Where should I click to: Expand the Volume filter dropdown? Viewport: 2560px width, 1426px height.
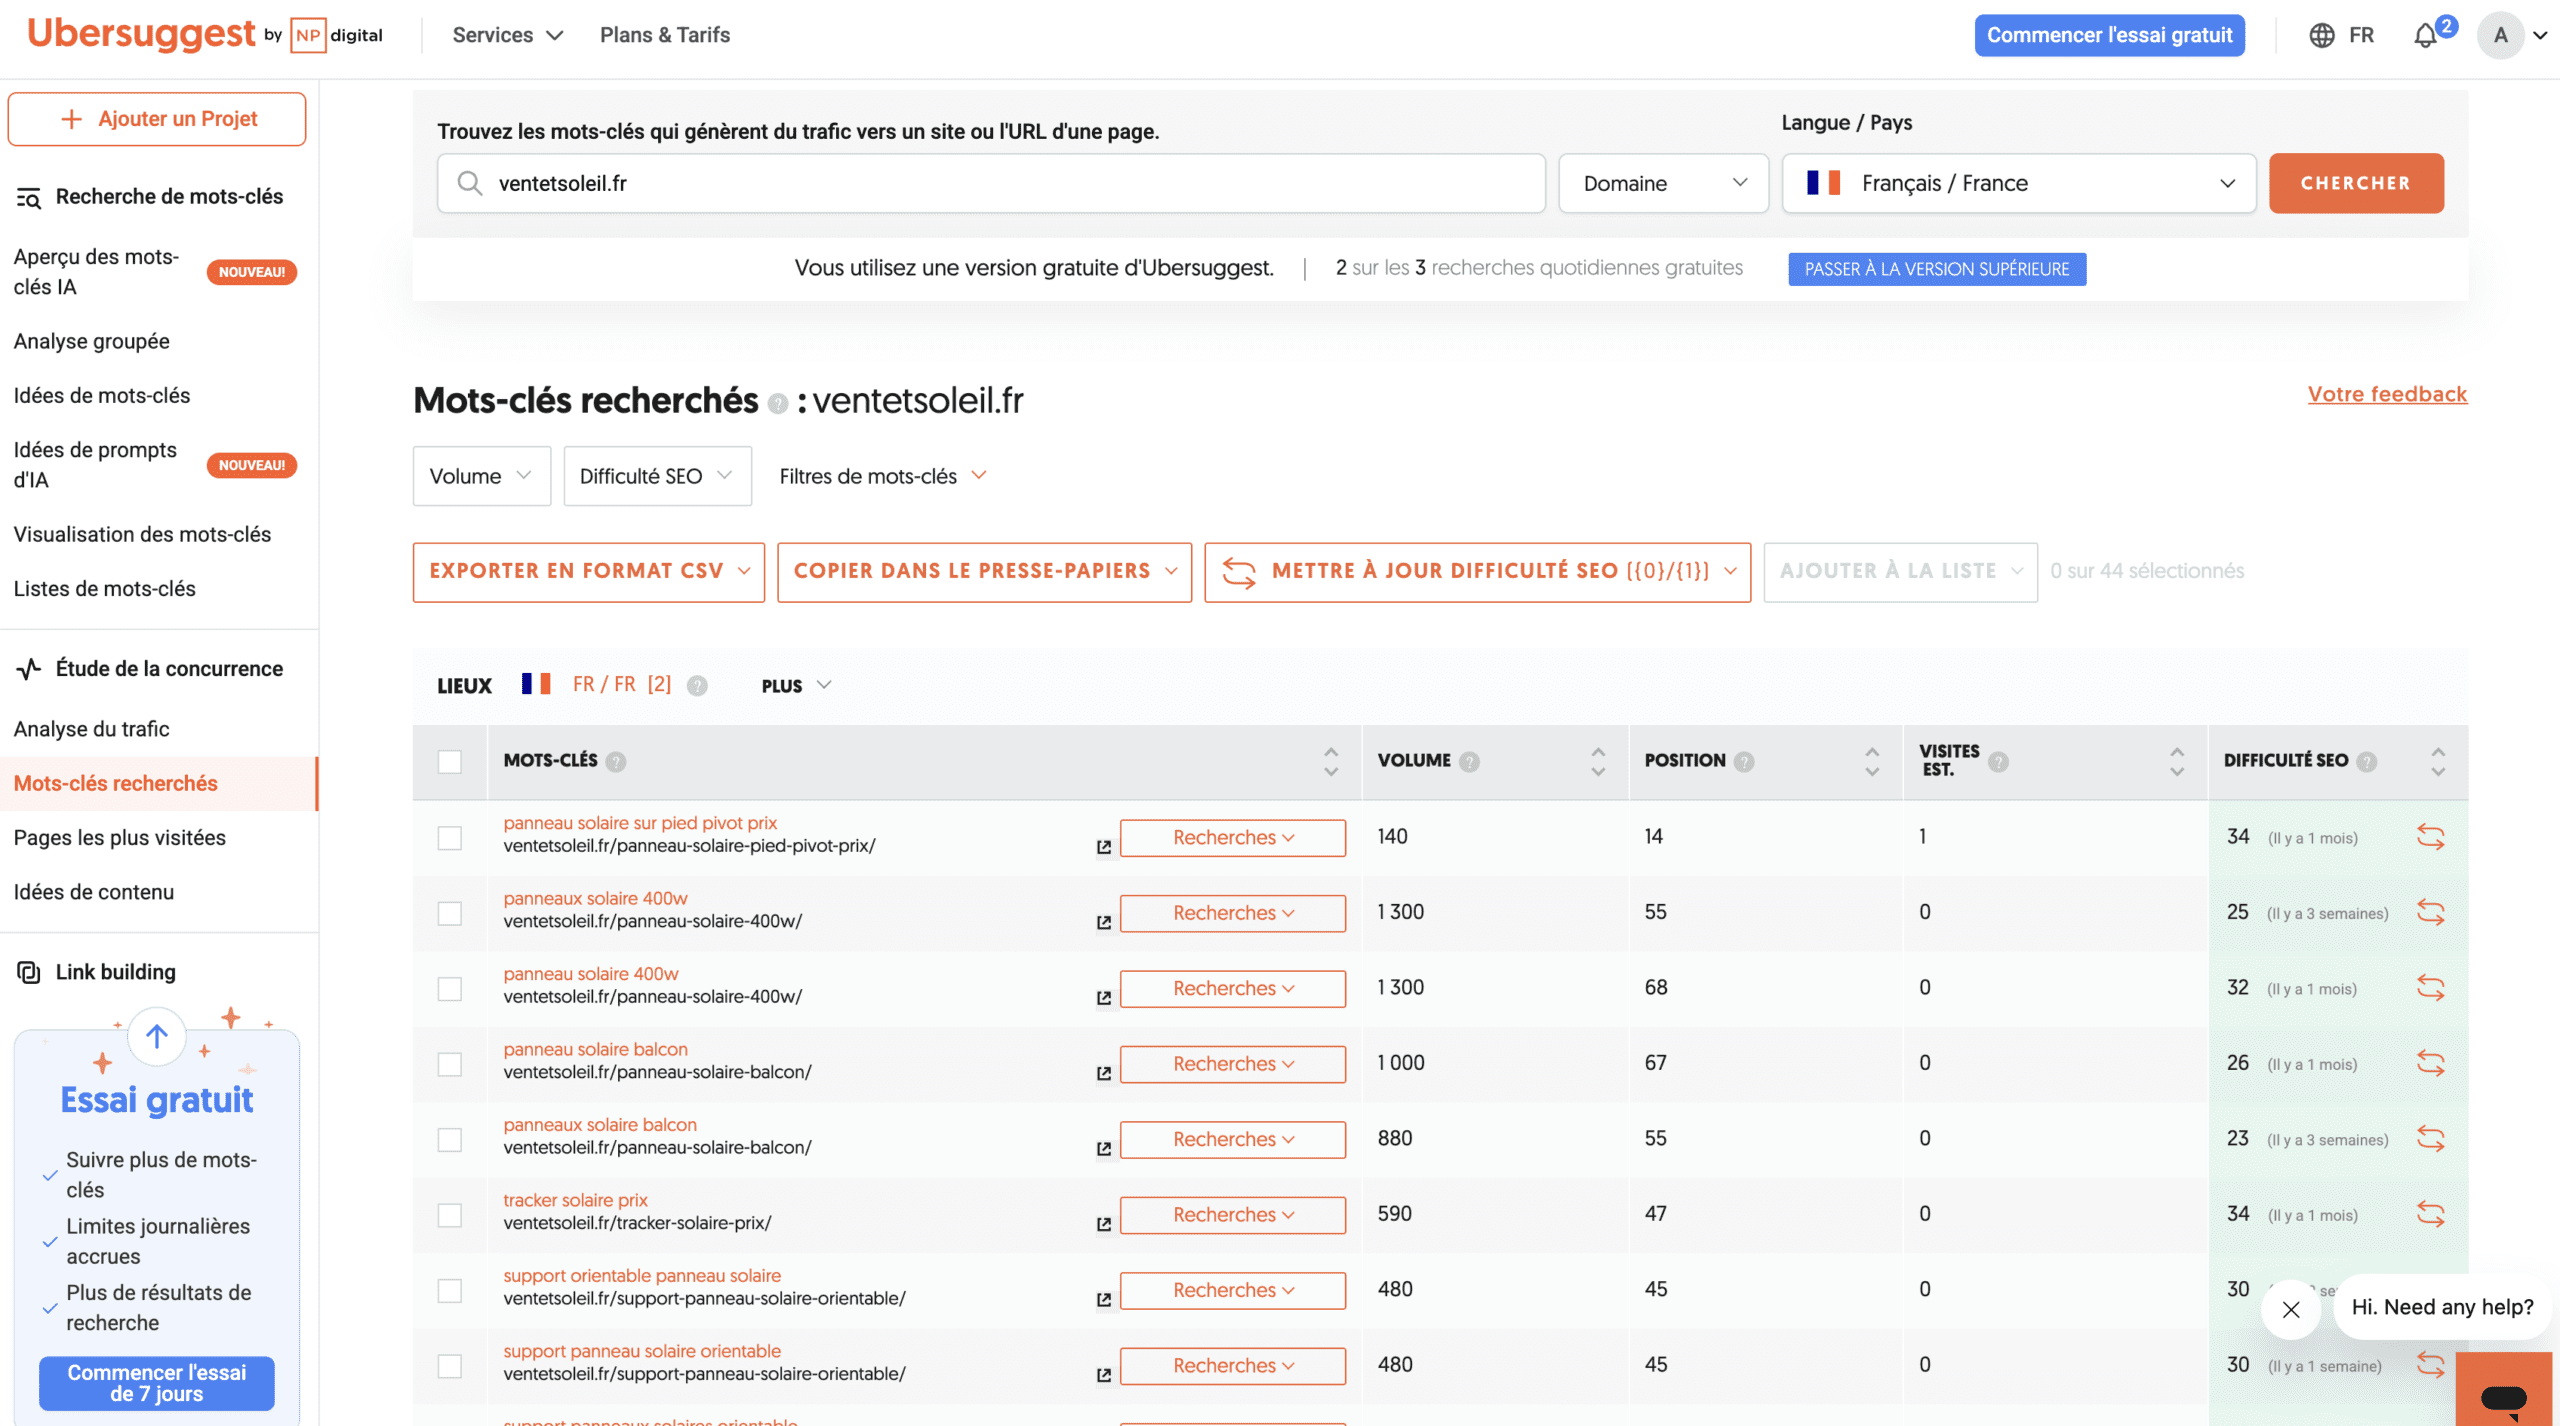click(x=481, y=475)
